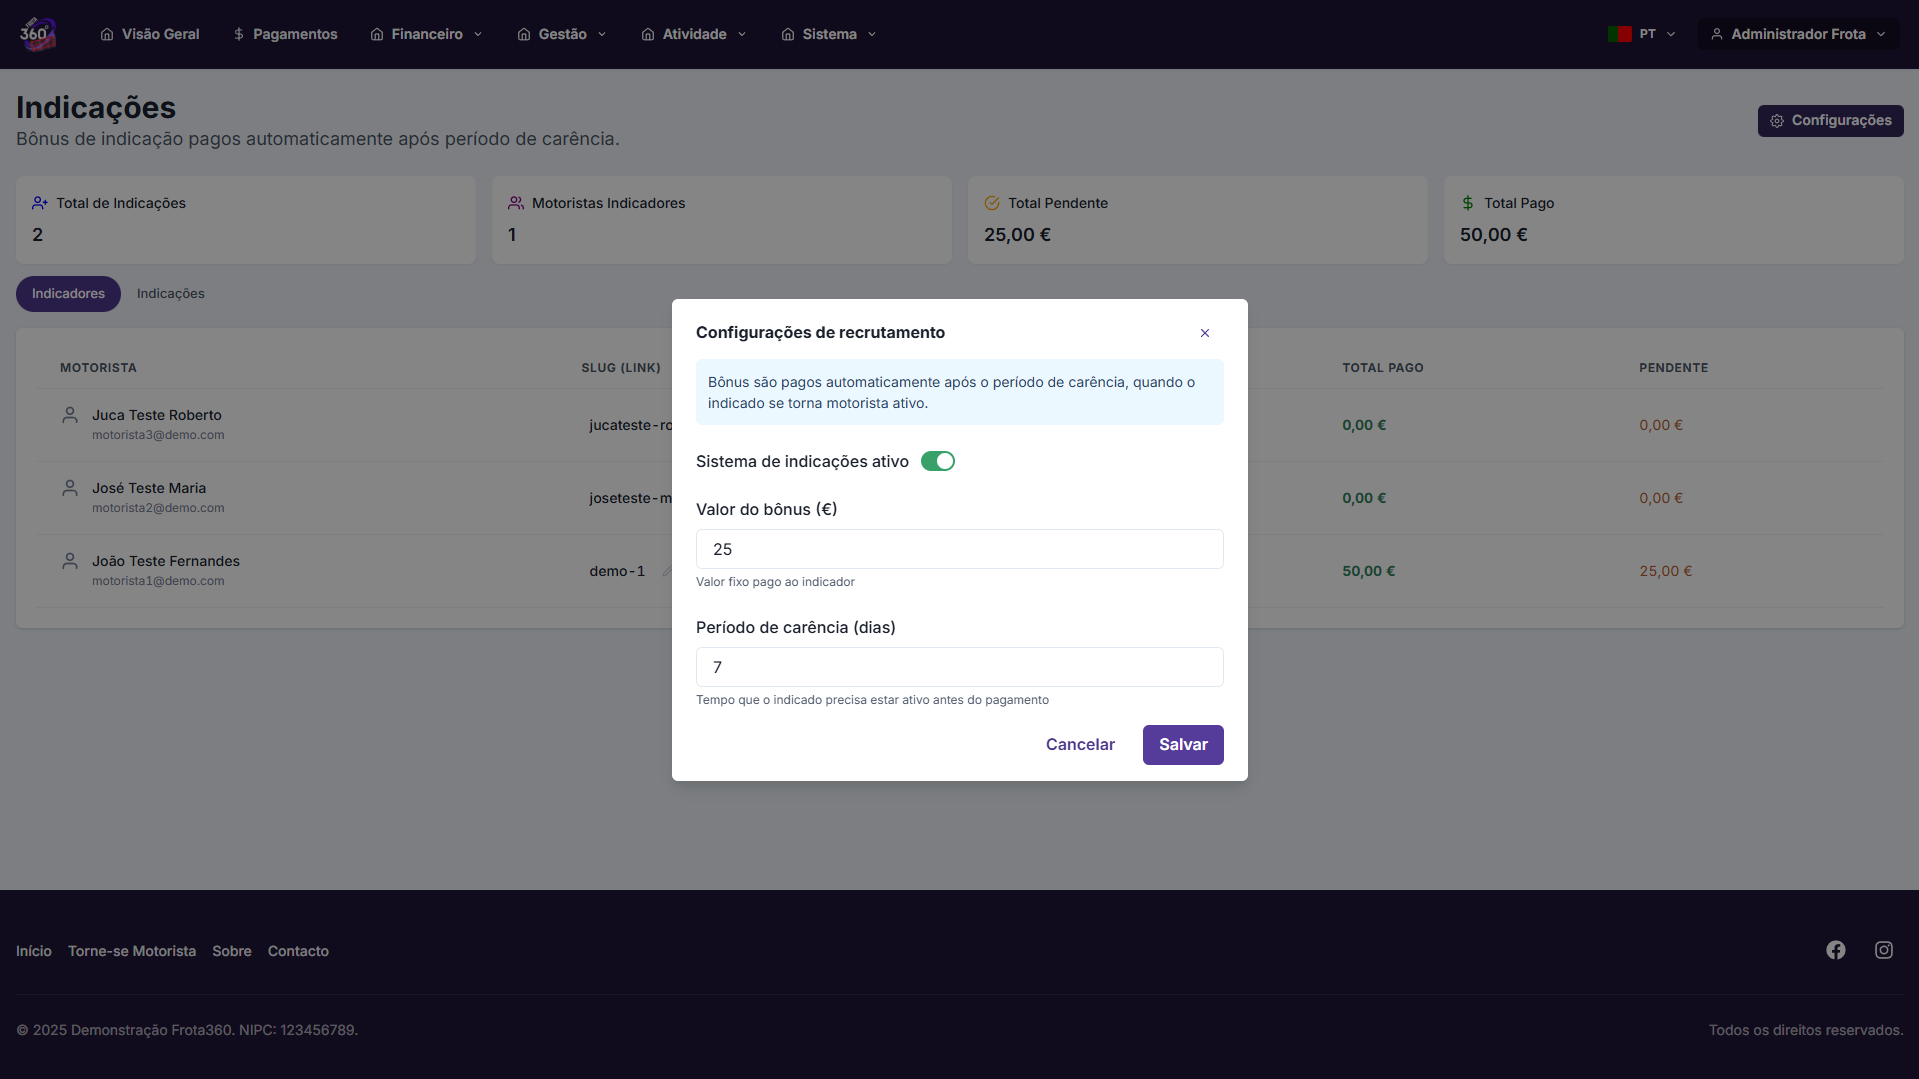Go to Pagamentos in the navbar
The height and width of the screenshot is (1079, 1919).
[285, 34]
